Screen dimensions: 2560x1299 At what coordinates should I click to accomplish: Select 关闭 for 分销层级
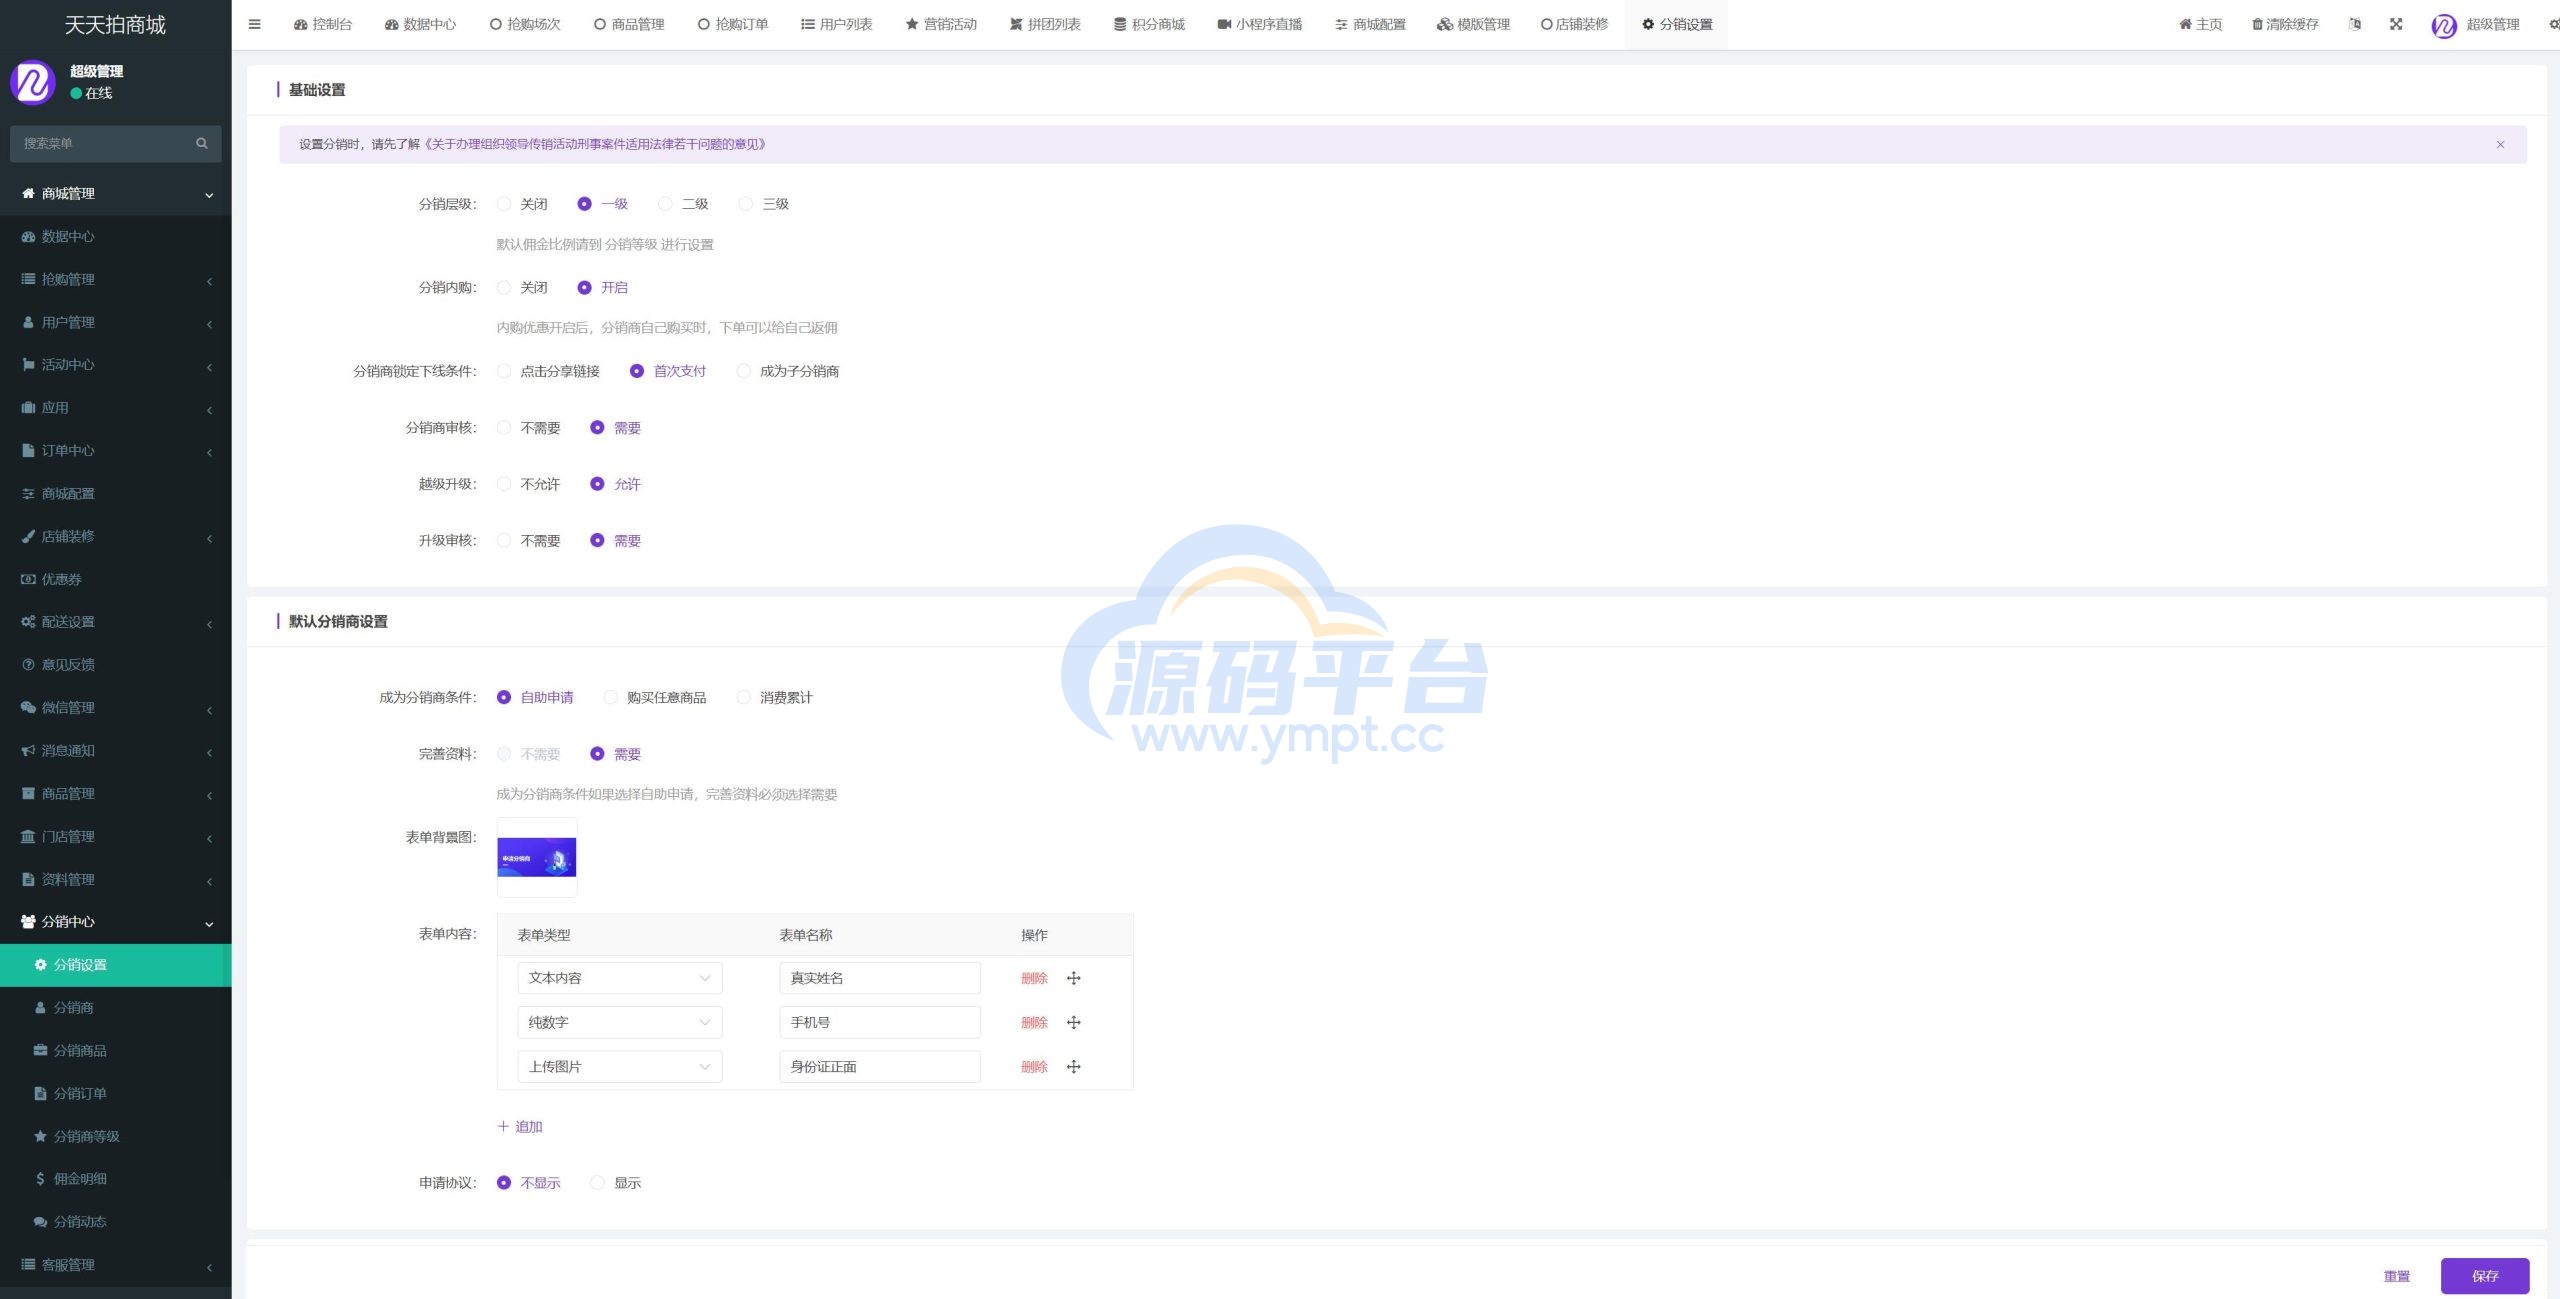504,204
